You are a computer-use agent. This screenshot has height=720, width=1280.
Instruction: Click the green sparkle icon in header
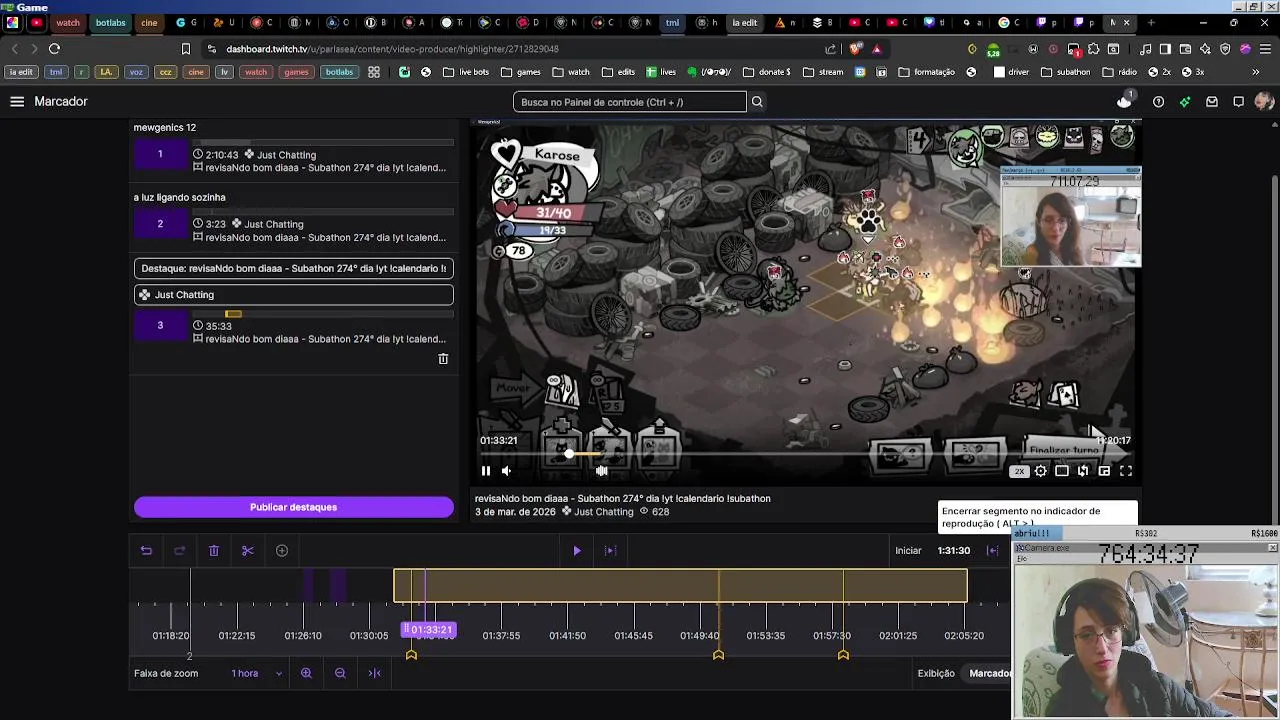click(x=1185, y=101)
